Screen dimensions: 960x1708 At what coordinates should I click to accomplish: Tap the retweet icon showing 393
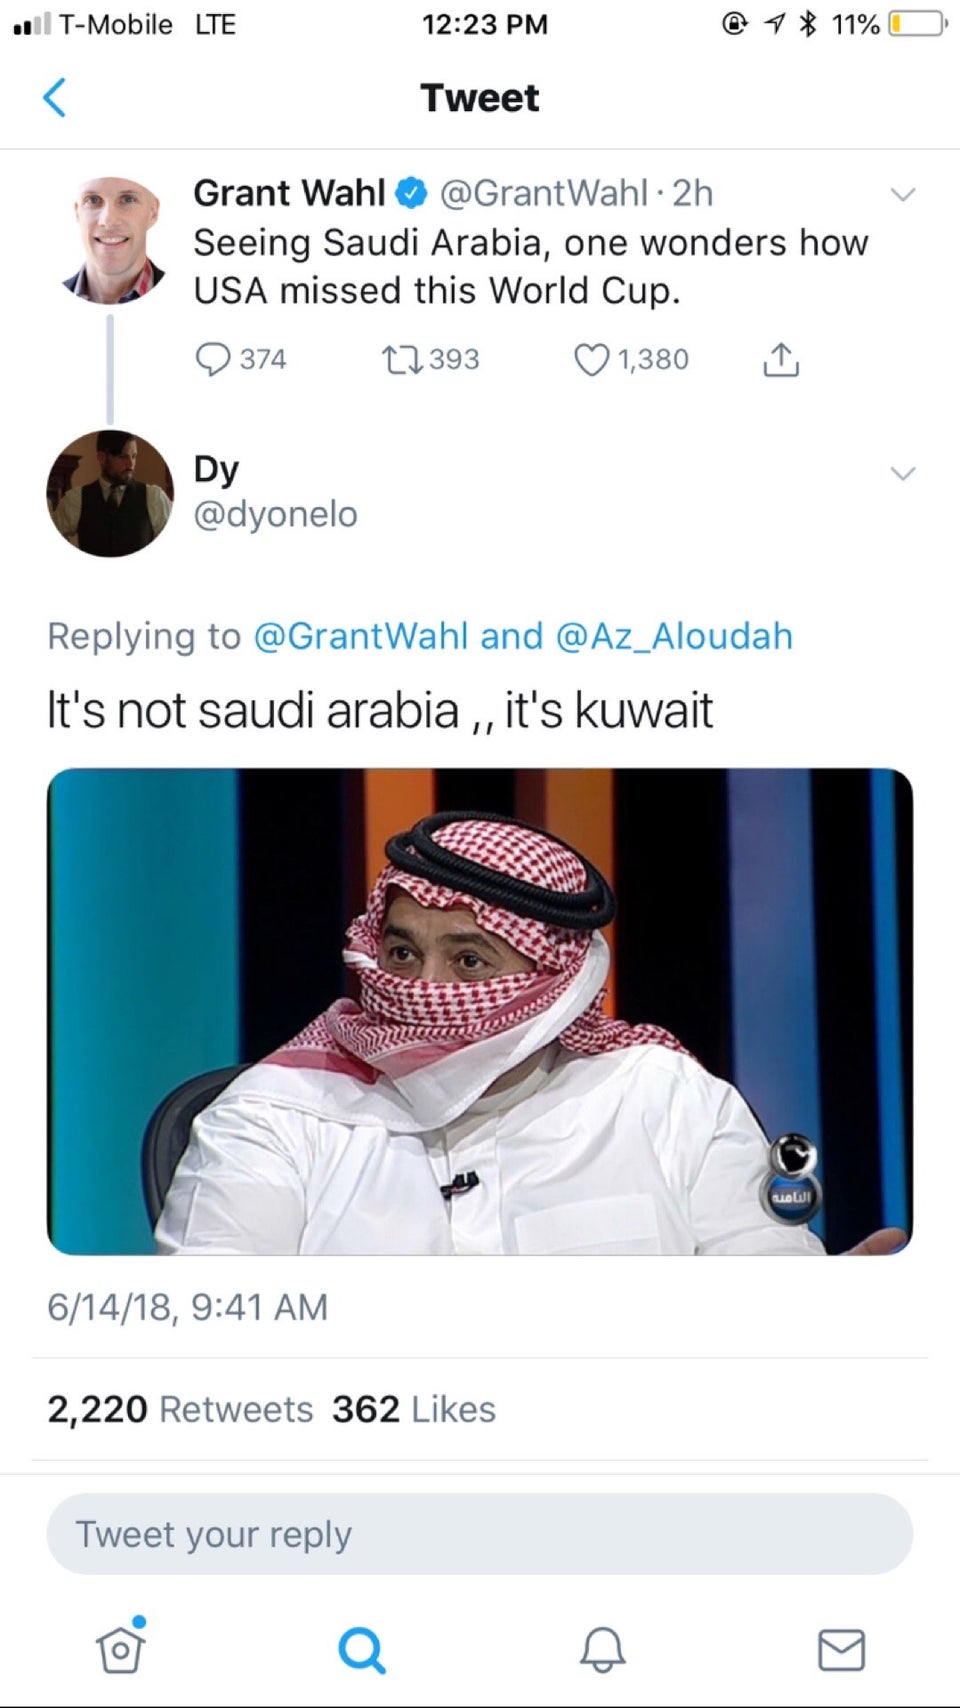point(404,359)
